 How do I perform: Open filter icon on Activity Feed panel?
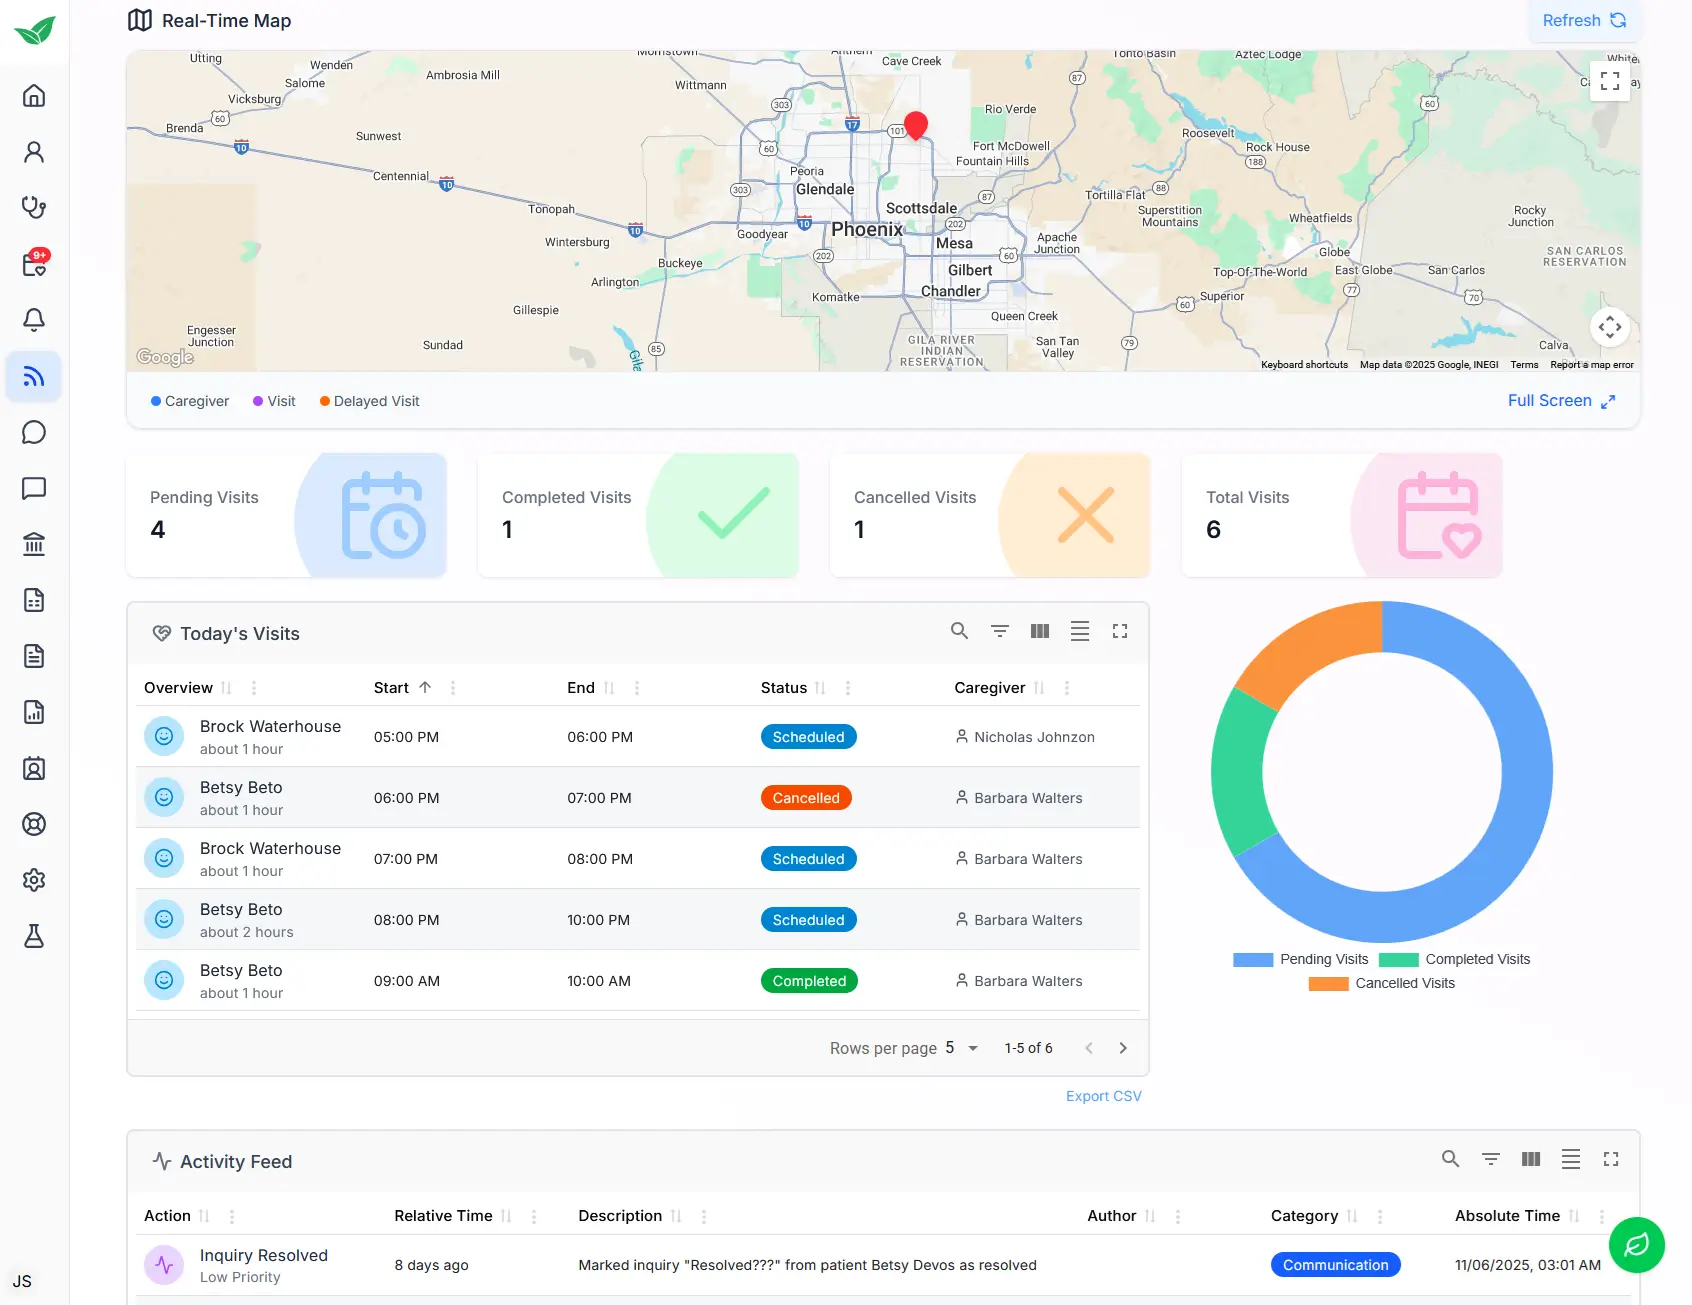pyautogui.click(x=1491, y=1159)
